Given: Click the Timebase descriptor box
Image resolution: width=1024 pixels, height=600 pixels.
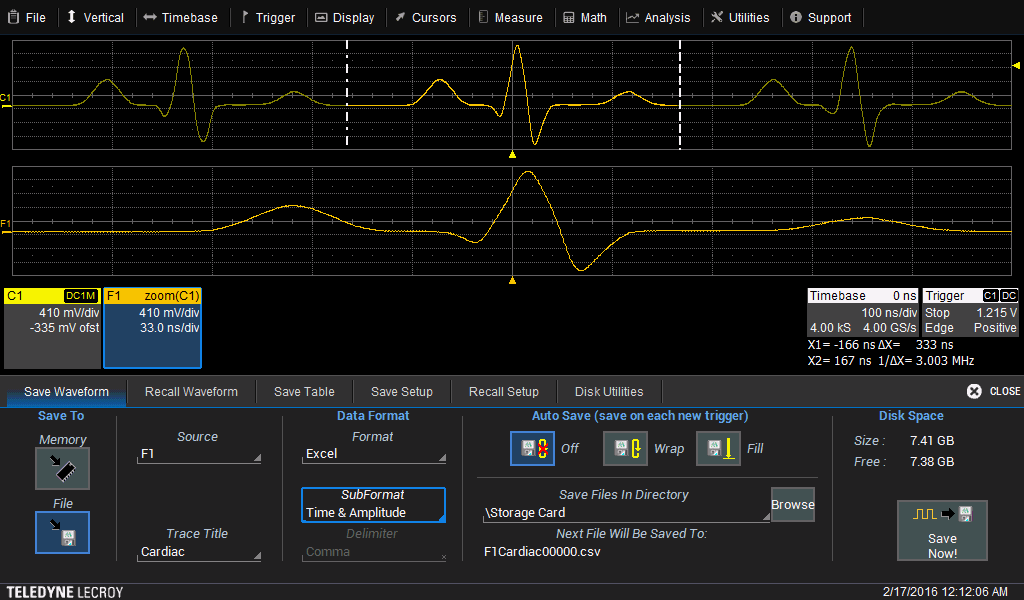Looking at the screenshot, I should [862, 312].
